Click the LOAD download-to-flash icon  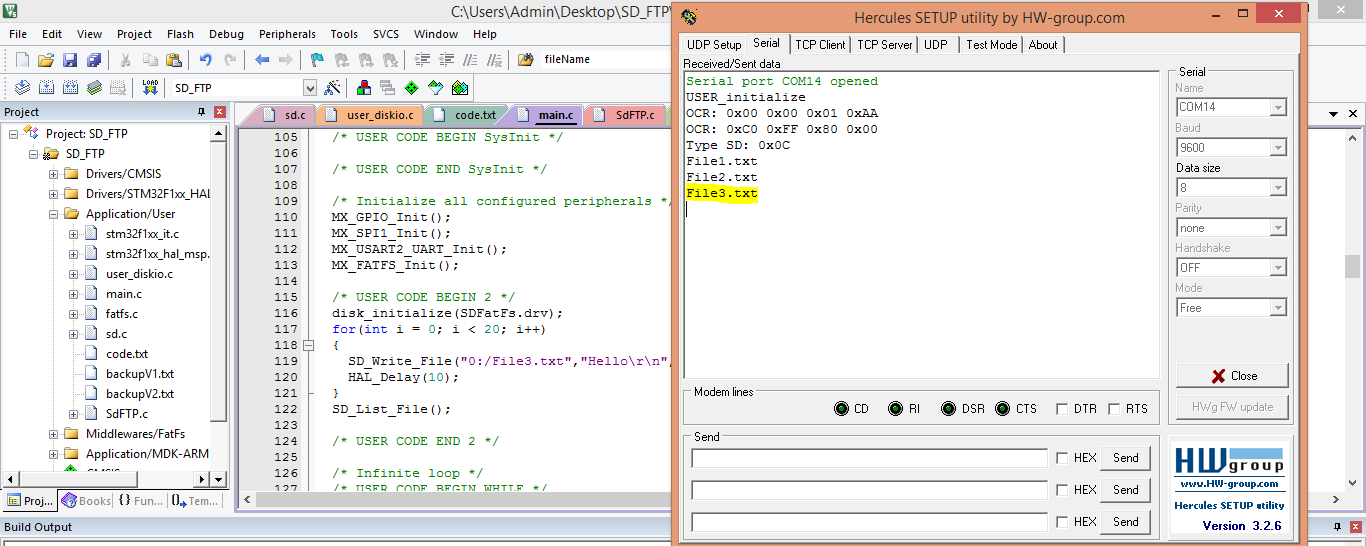pyautogui.click(x=150, y=88)
